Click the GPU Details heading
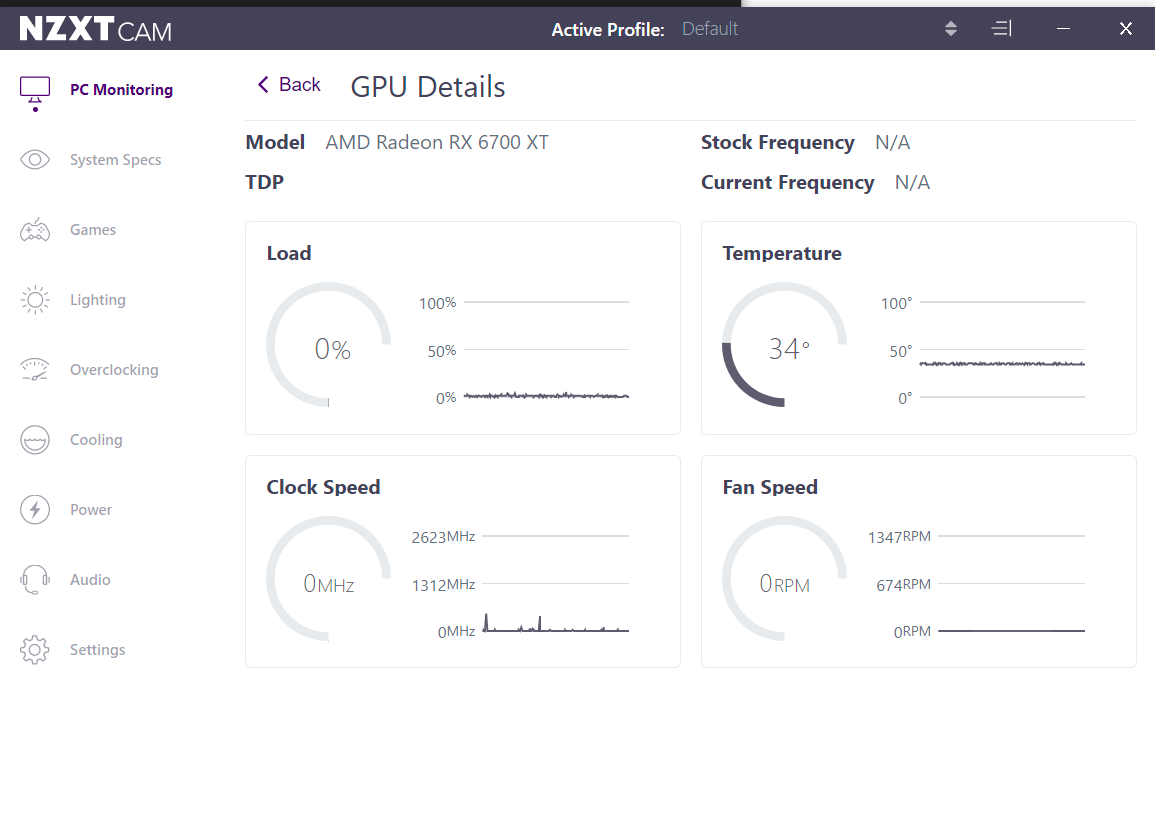Image resolution: width=1155 pixels, height=831 pixels. click(428, 87)
